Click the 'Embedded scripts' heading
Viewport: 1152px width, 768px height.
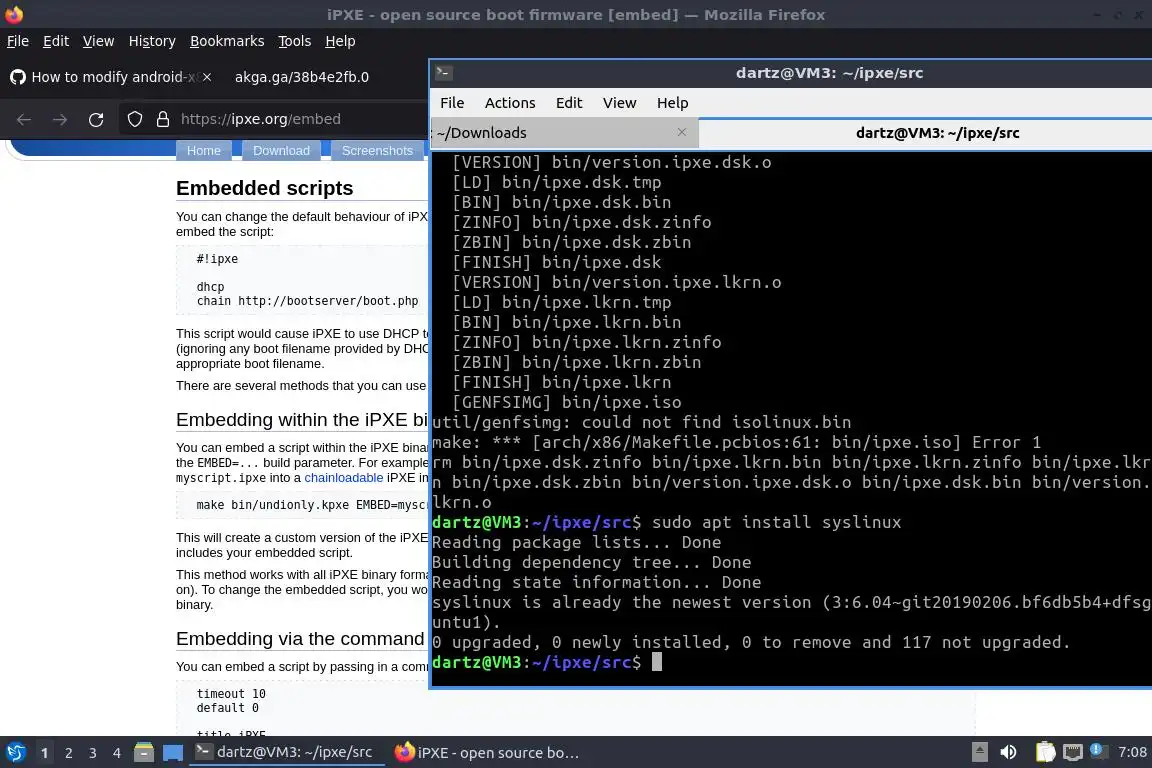[x=264, y=188]
